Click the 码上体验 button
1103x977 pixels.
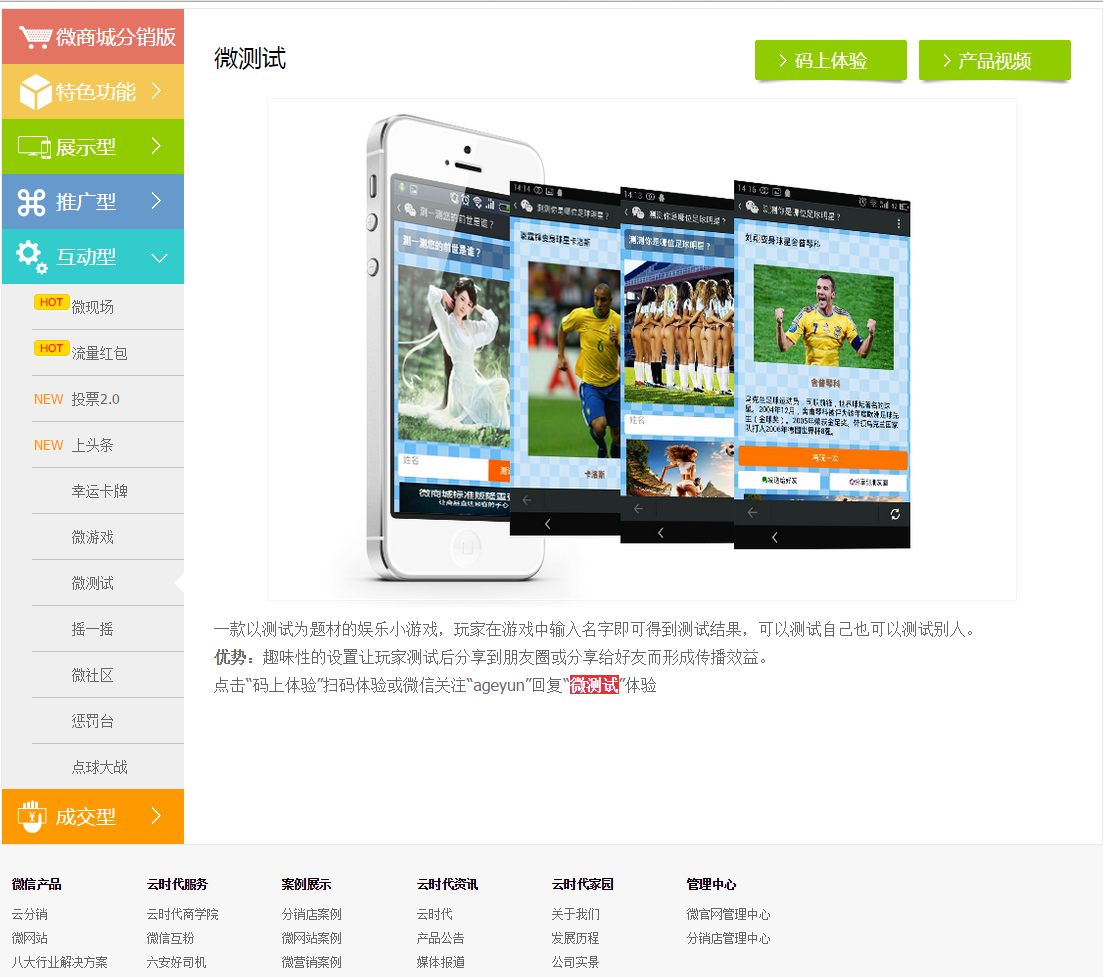[x=830, y=60]
